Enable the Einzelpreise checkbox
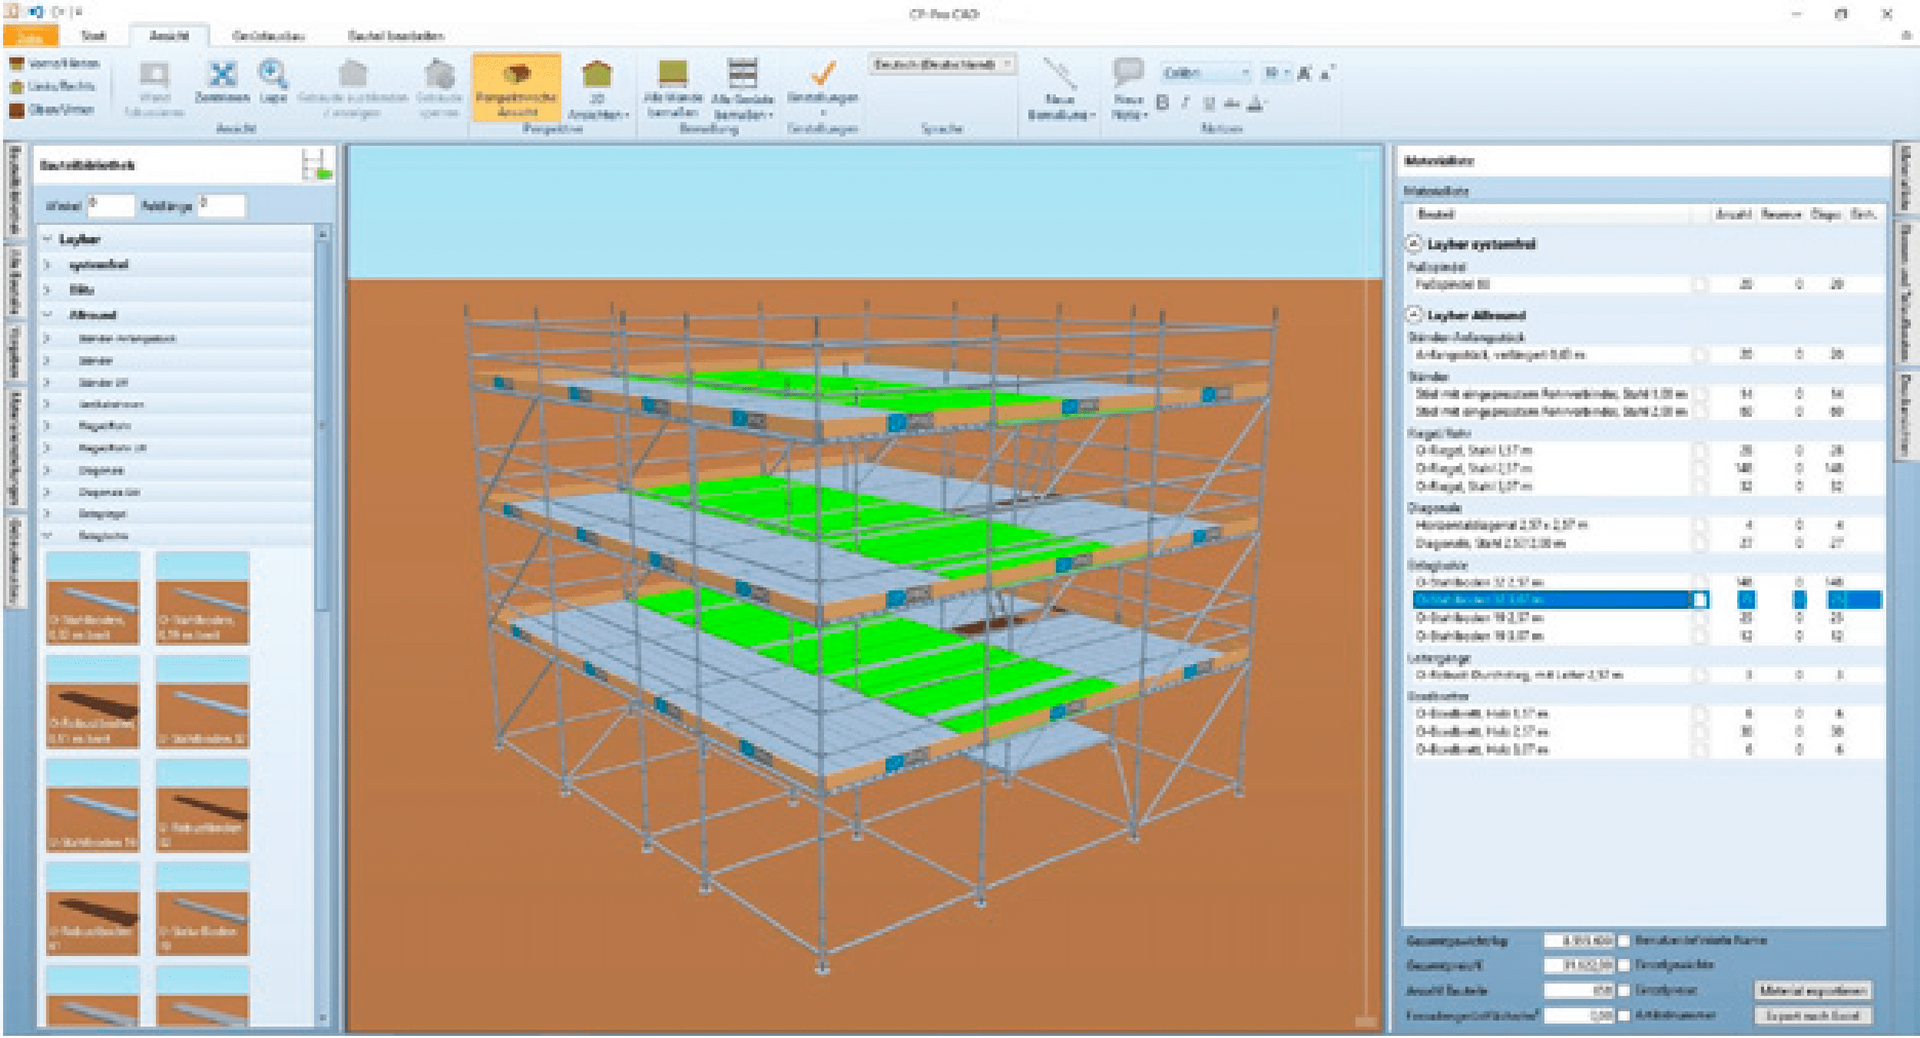 (x=1623, y=990)
